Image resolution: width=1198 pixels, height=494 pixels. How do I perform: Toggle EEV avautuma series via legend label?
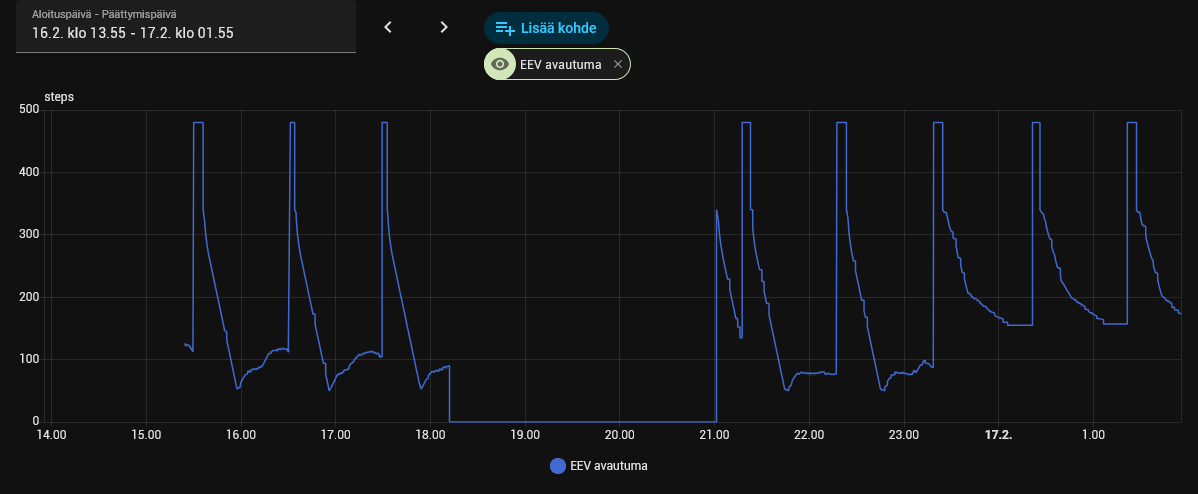click(x=609, y=466)
